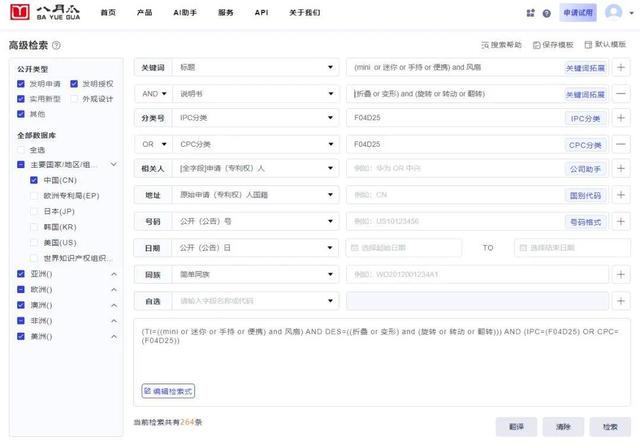The image size is (640, 444).
Task: Open the apps grid icon in header
Action: point(530,13)
